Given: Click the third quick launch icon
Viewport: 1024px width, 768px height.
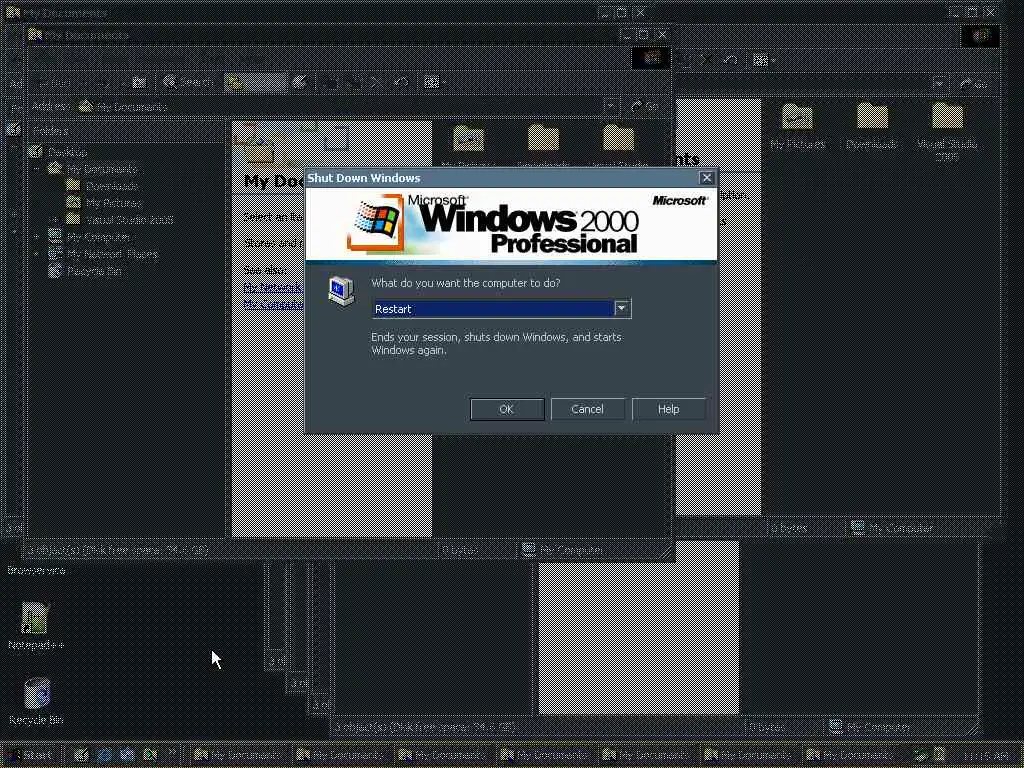Looking at the screenshot, I should coord(127,755).
